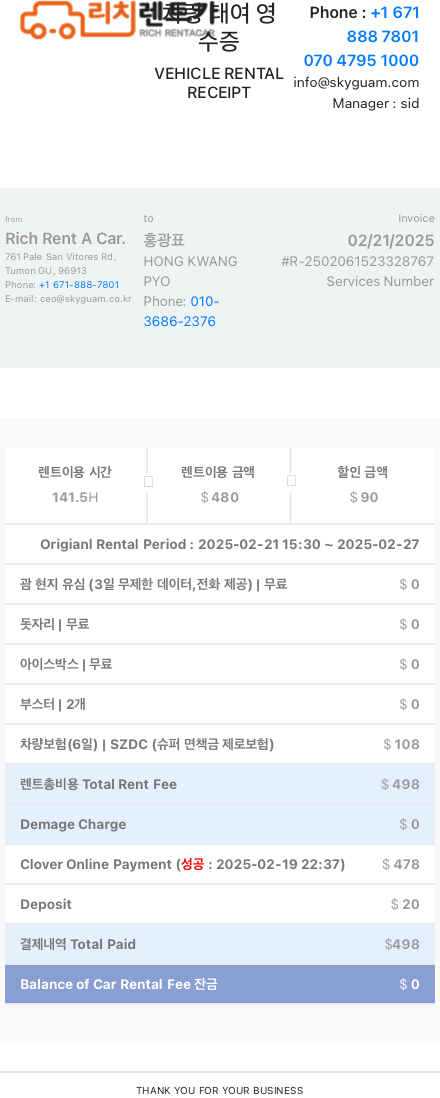Click the 할인 금액 $90 cell
The height and width of the screenshot is (1098, 440).
[x=363, y=485]
